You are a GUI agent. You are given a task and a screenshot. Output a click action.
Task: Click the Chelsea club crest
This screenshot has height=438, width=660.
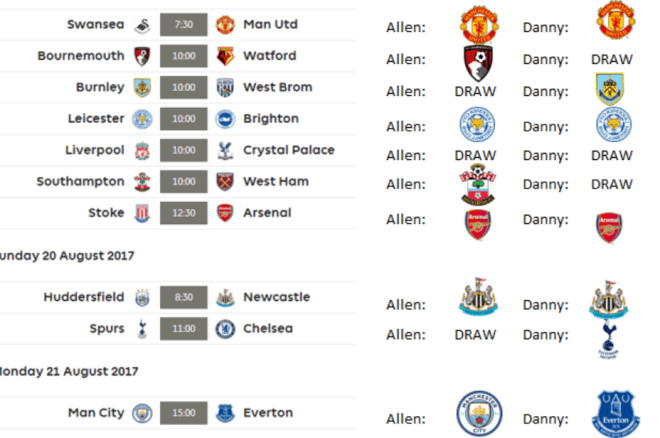tap(224, 329)
